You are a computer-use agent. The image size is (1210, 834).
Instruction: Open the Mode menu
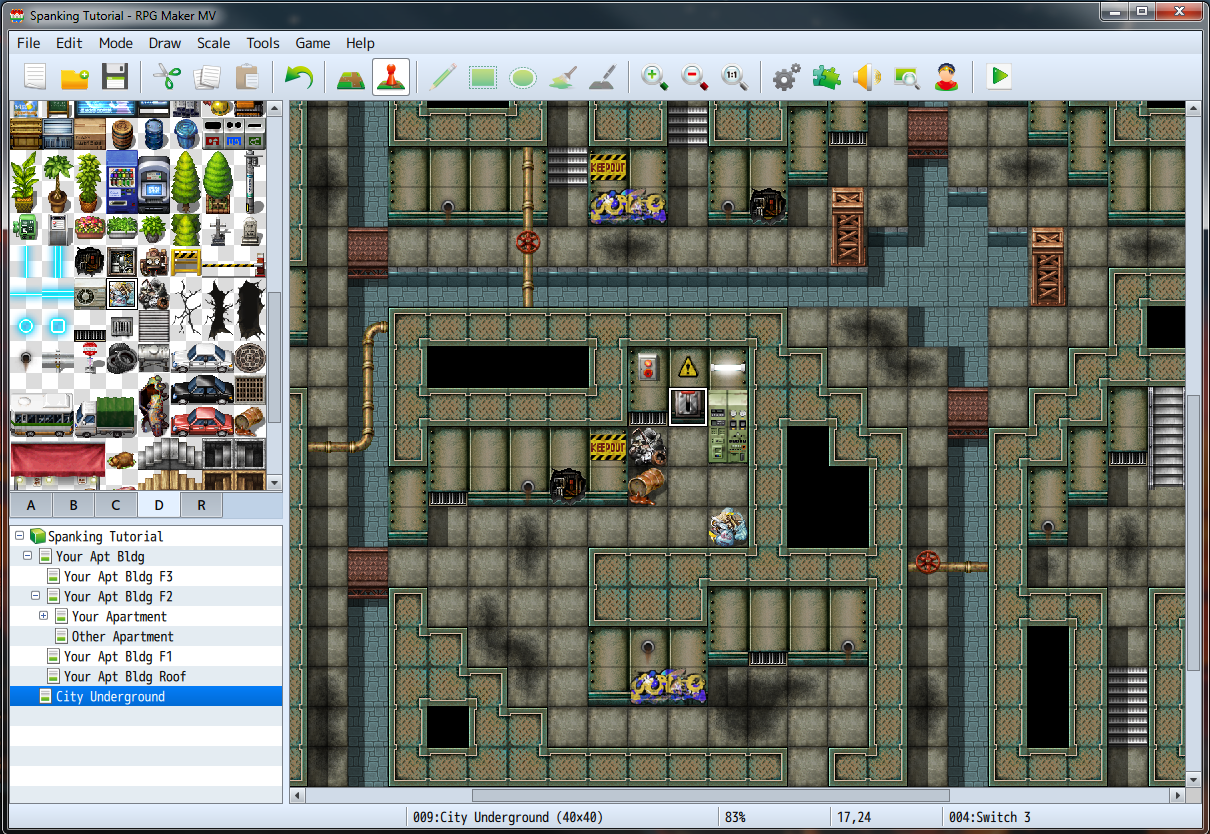pyautogui.click(x=116, y=43)
